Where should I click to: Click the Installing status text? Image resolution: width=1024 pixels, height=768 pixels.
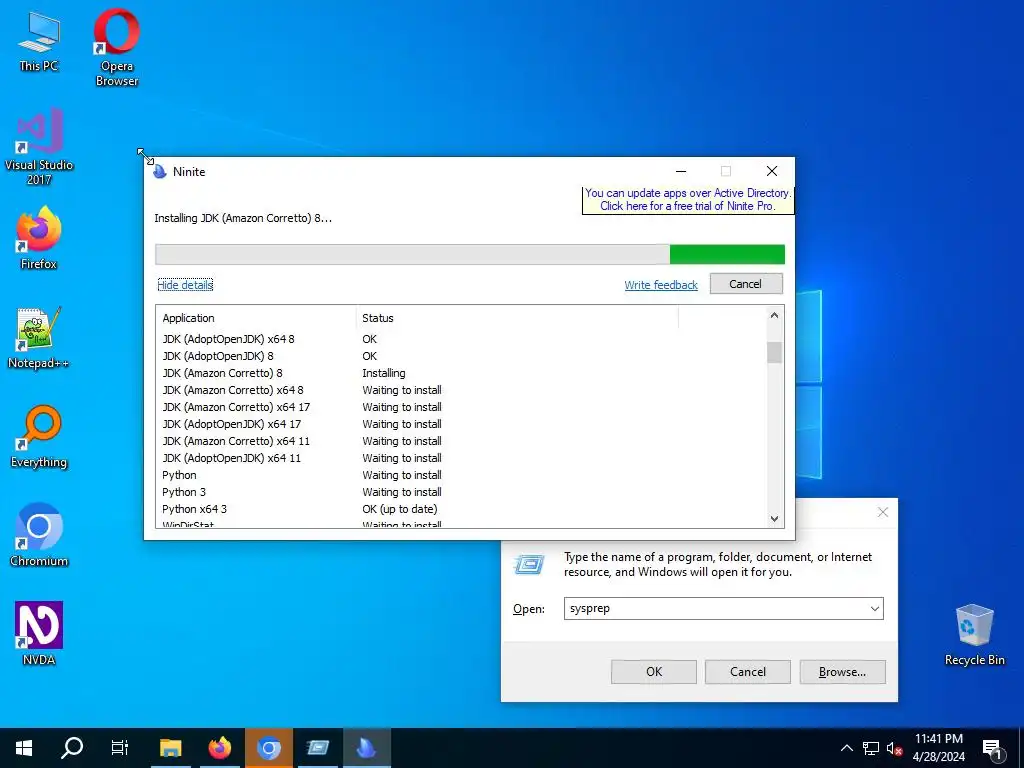coord(384,373)
